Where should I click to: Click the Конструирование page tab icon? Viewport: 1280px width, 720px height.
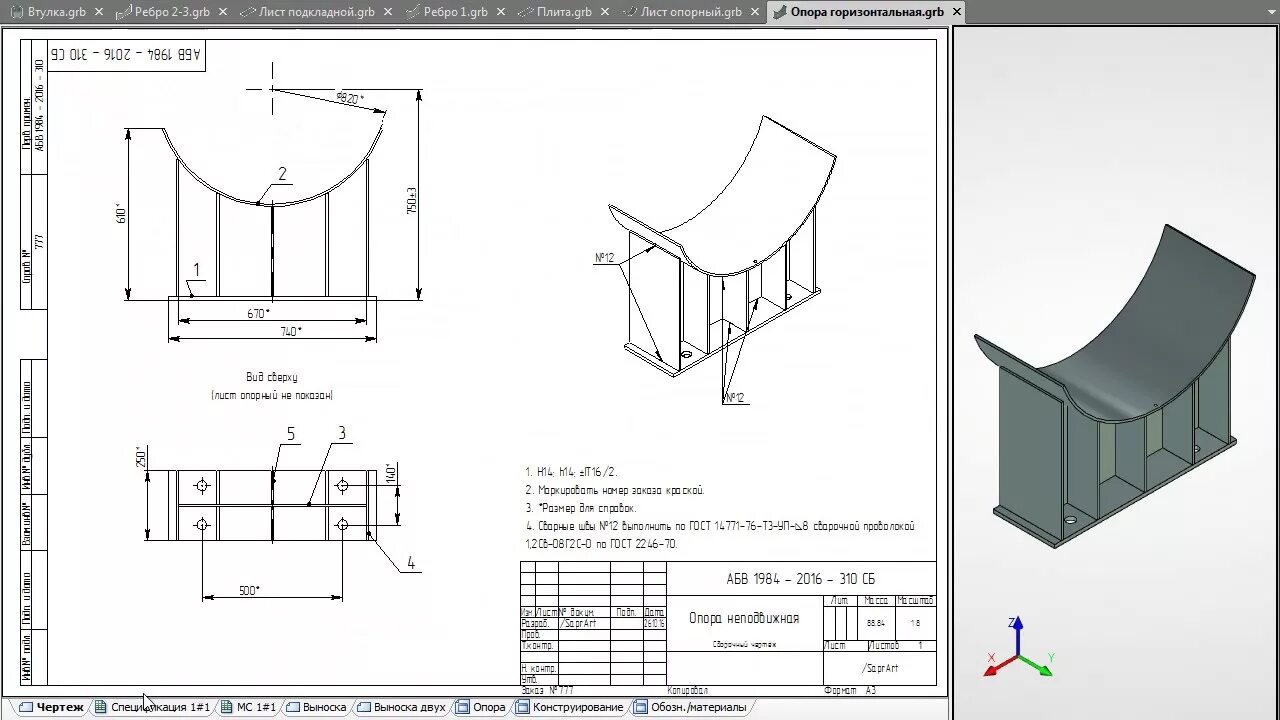point(523,707)
